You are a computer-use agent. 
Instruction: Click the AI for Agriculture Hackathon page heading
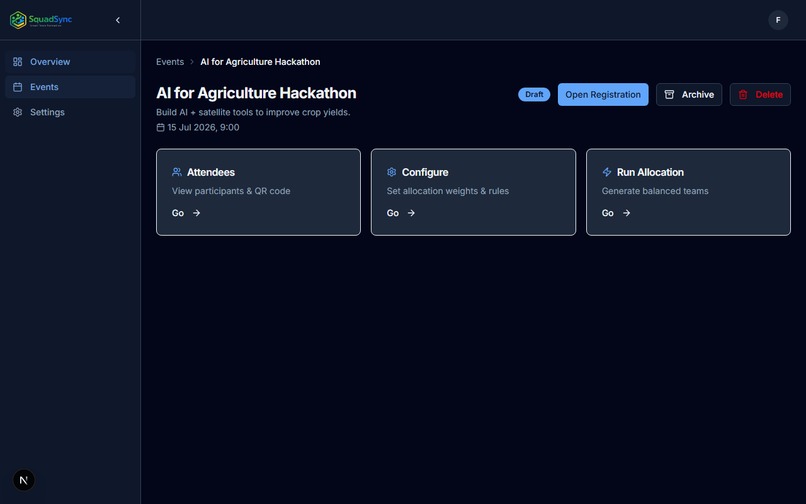tap(256, 93)
